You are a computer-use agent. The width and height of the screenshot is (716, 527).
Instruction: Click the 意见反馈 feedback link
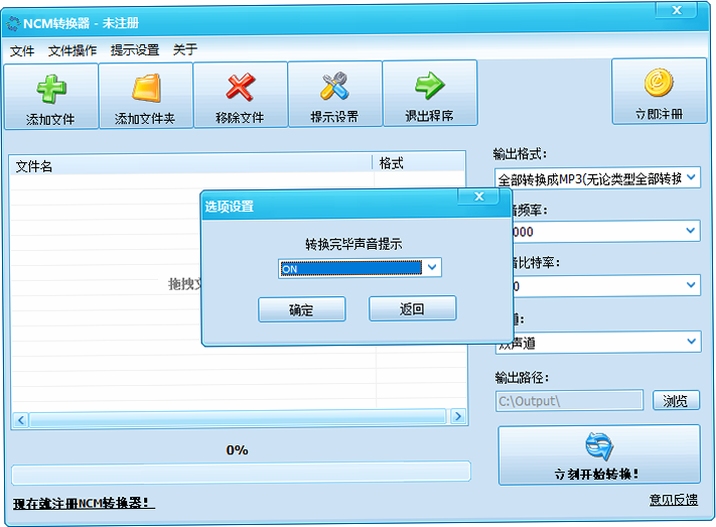(674, 500)
